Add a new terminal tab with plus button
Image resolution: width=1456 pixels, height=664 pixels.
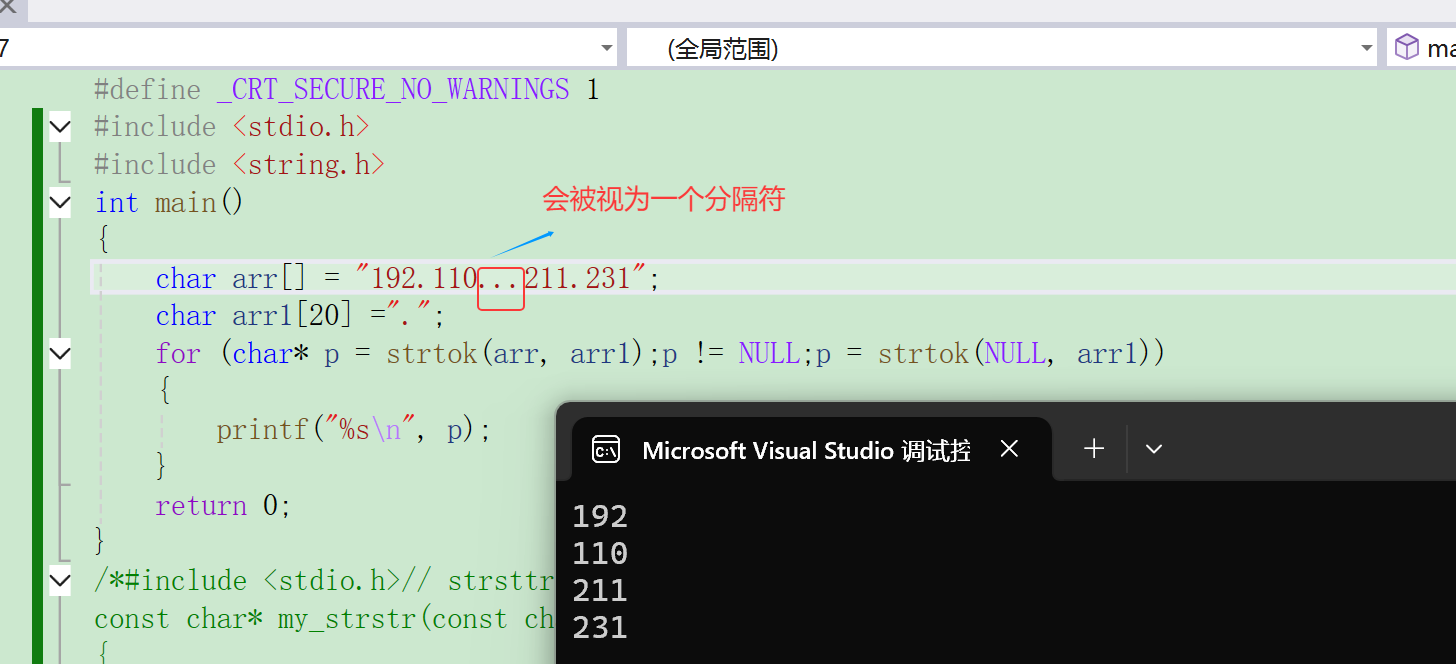point(1094,449)
